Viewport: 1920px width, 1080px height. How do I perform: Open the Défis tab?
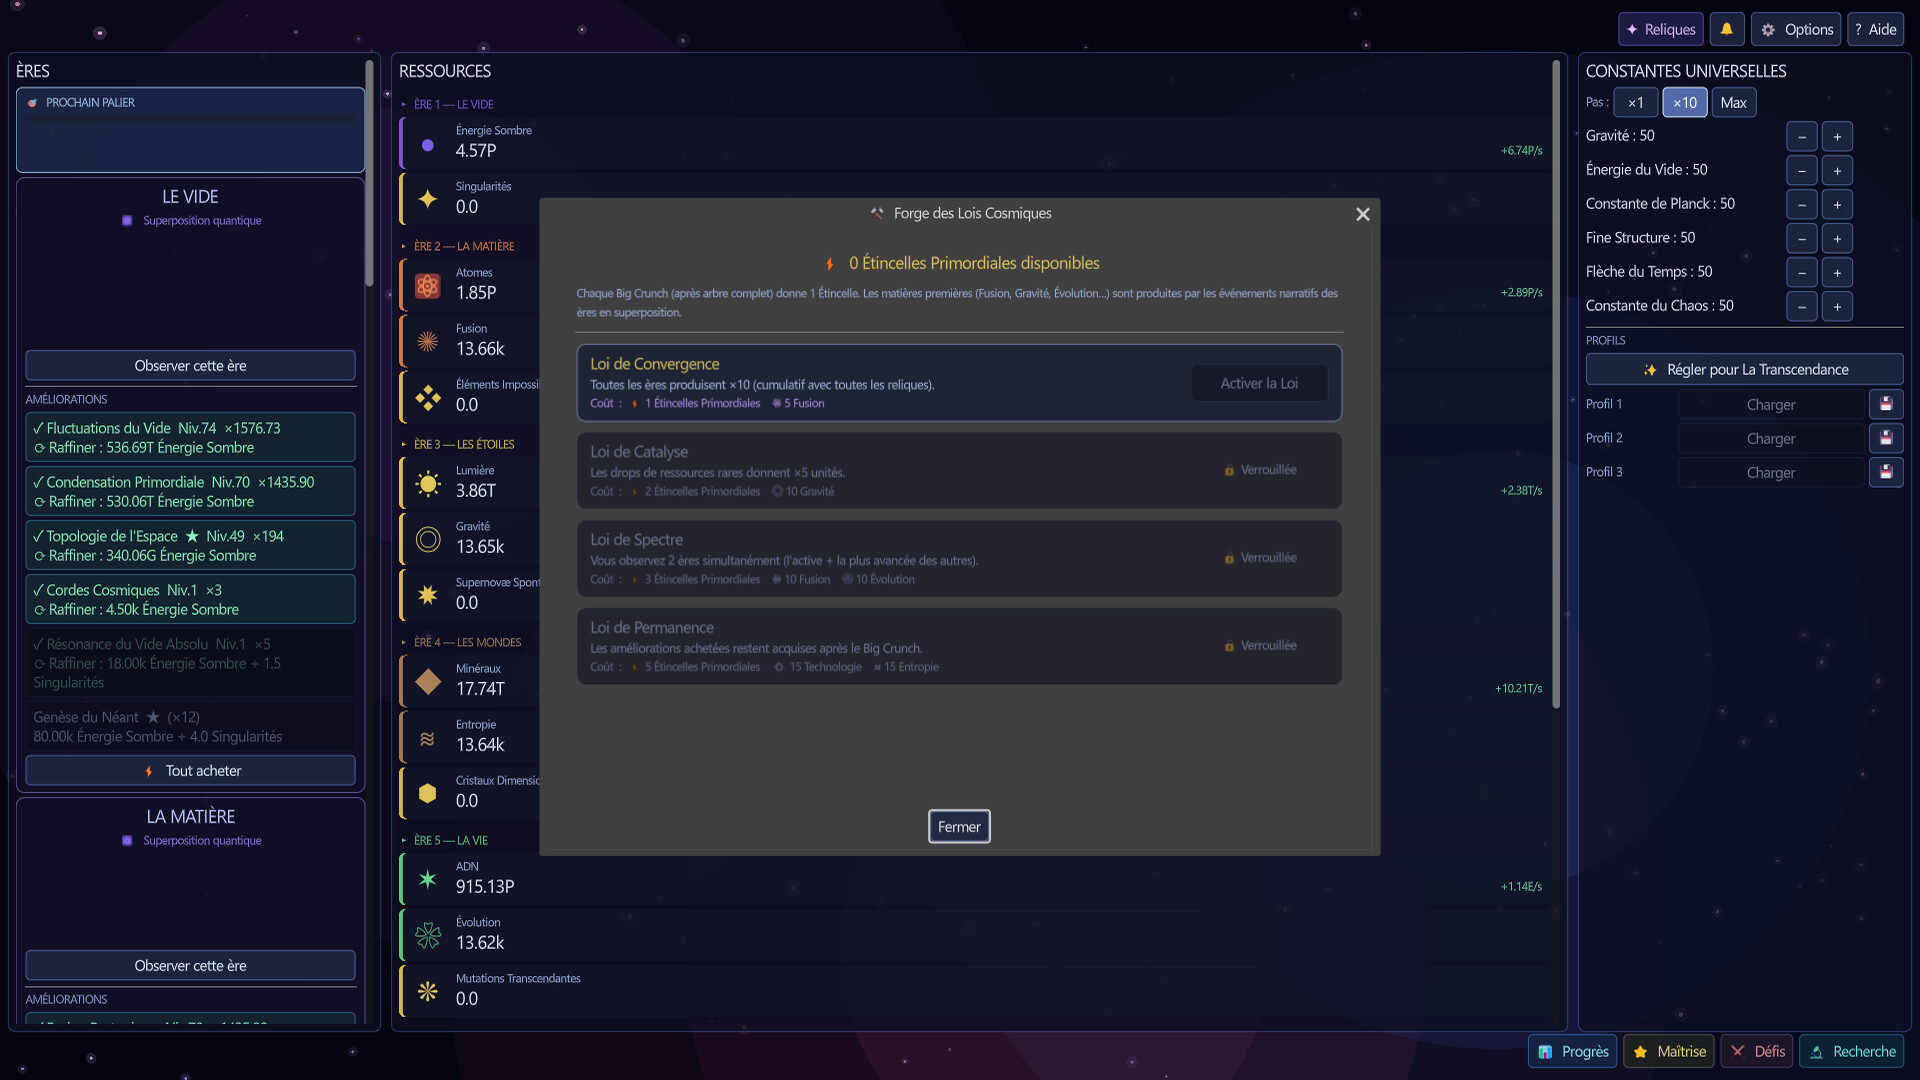pos(1757,1051)
